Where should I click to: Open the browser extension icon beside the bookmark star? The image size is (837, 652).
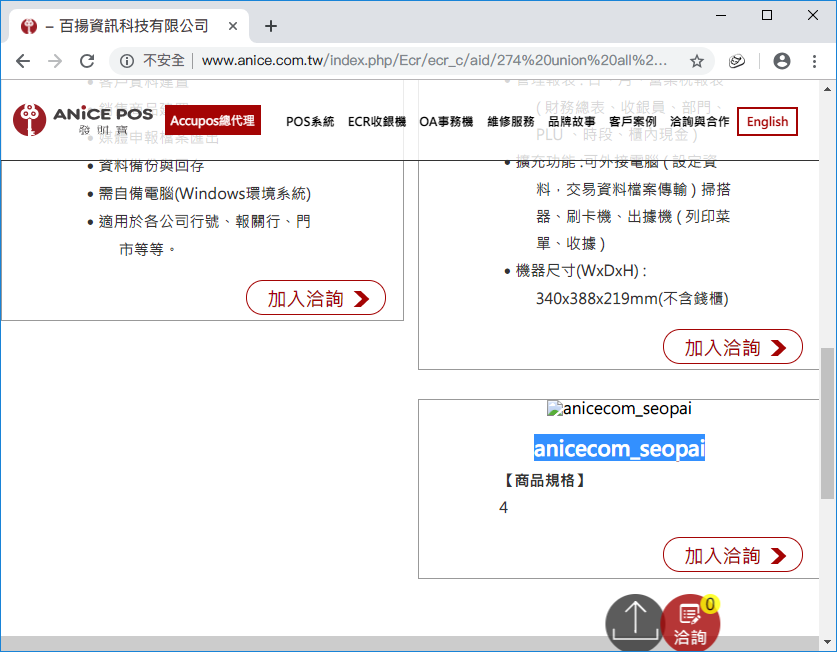(737, 61)
